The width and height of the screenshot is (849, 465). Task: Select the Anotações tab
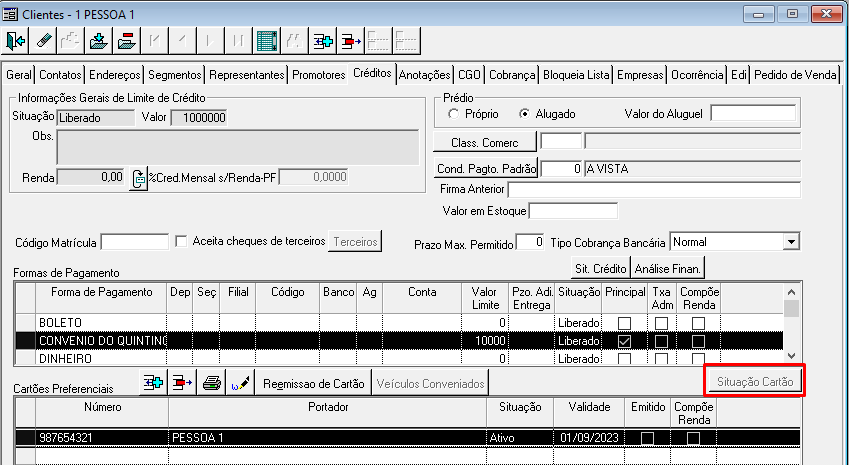pyautogui.click(x=424, y=75)
